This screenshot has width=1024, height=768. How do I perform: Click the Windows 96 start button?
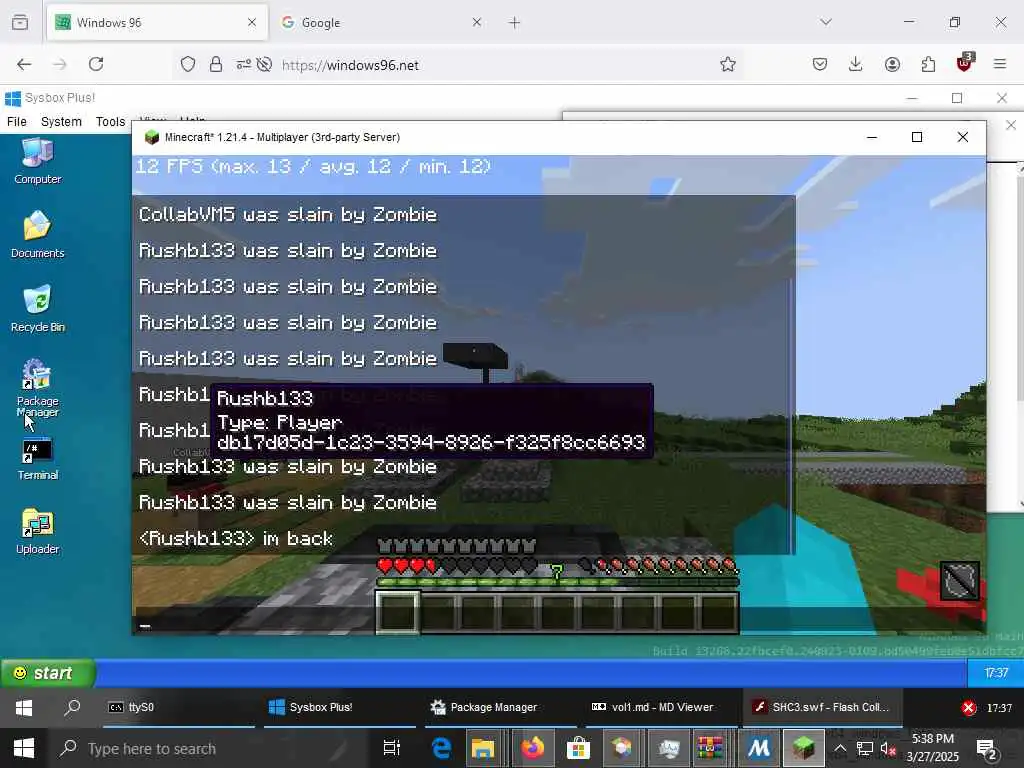coord(48,673)
